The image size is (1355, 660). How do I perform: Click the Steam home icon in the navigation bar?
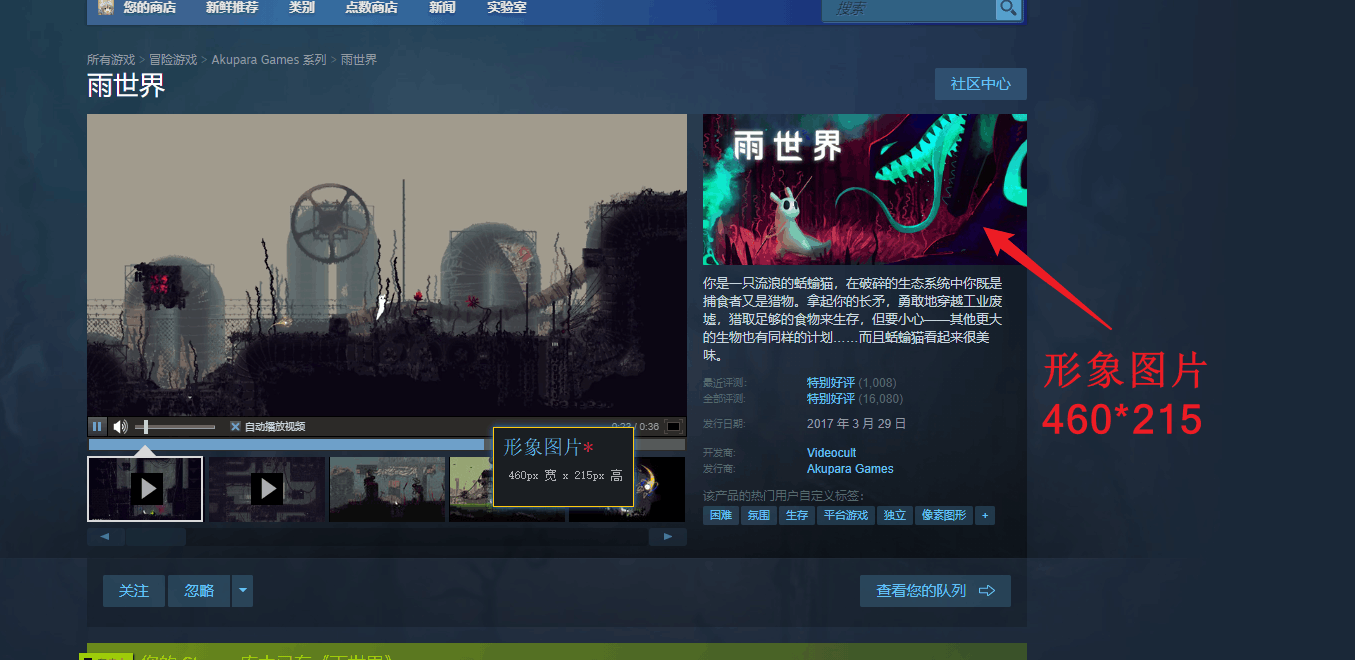coord(106,7)
